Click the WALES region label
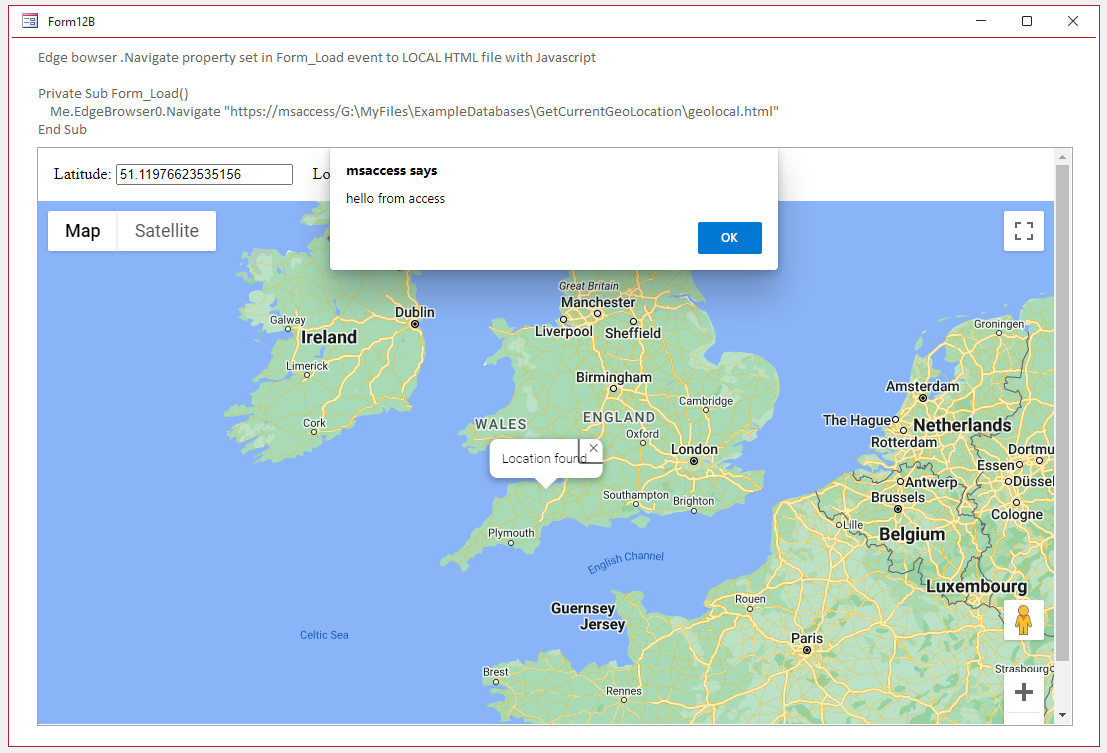 [x=501, y=424]
